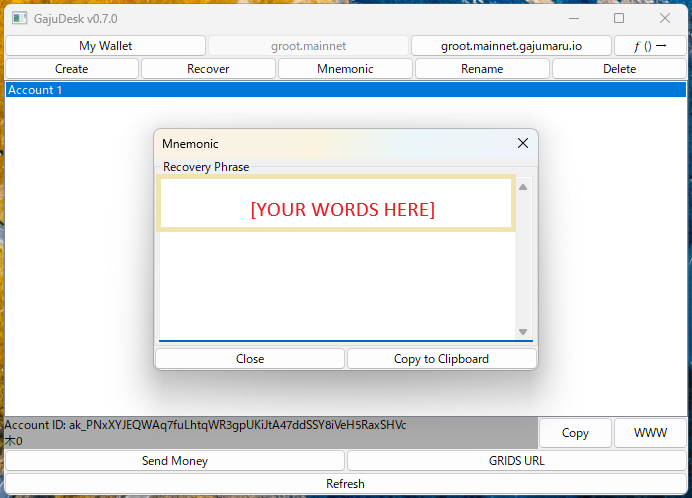Close the Mnemonic dialog with X
The height and width of the screenshot is (498, 692).
click(522, 143)
